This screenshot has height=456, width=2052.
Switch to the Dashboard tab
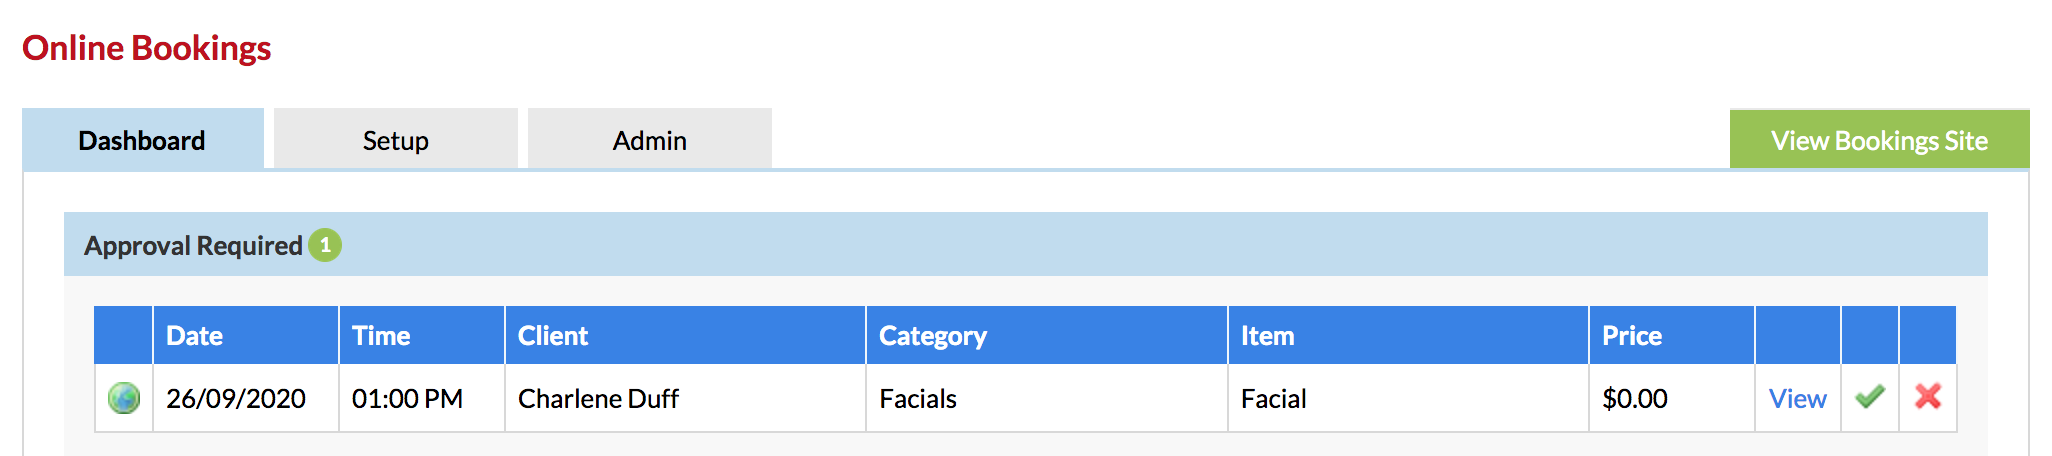pyautogui.click(x=143, y=139)
